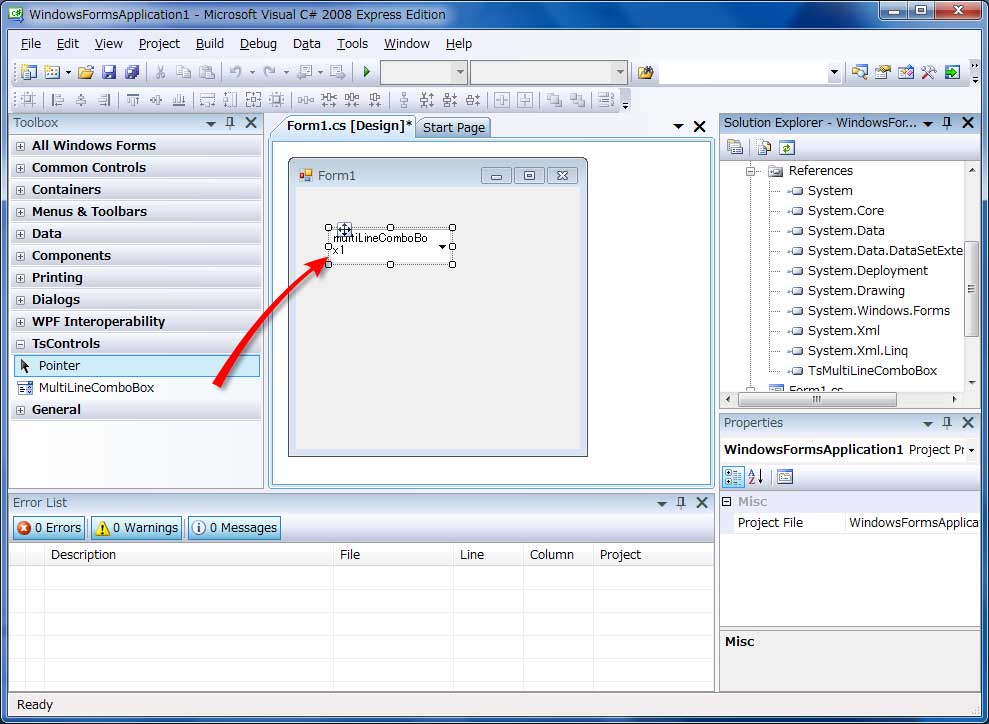Open the Tools menu
Image resolution: width=989 pixels, height=724 pixels.
click(352, 44)
